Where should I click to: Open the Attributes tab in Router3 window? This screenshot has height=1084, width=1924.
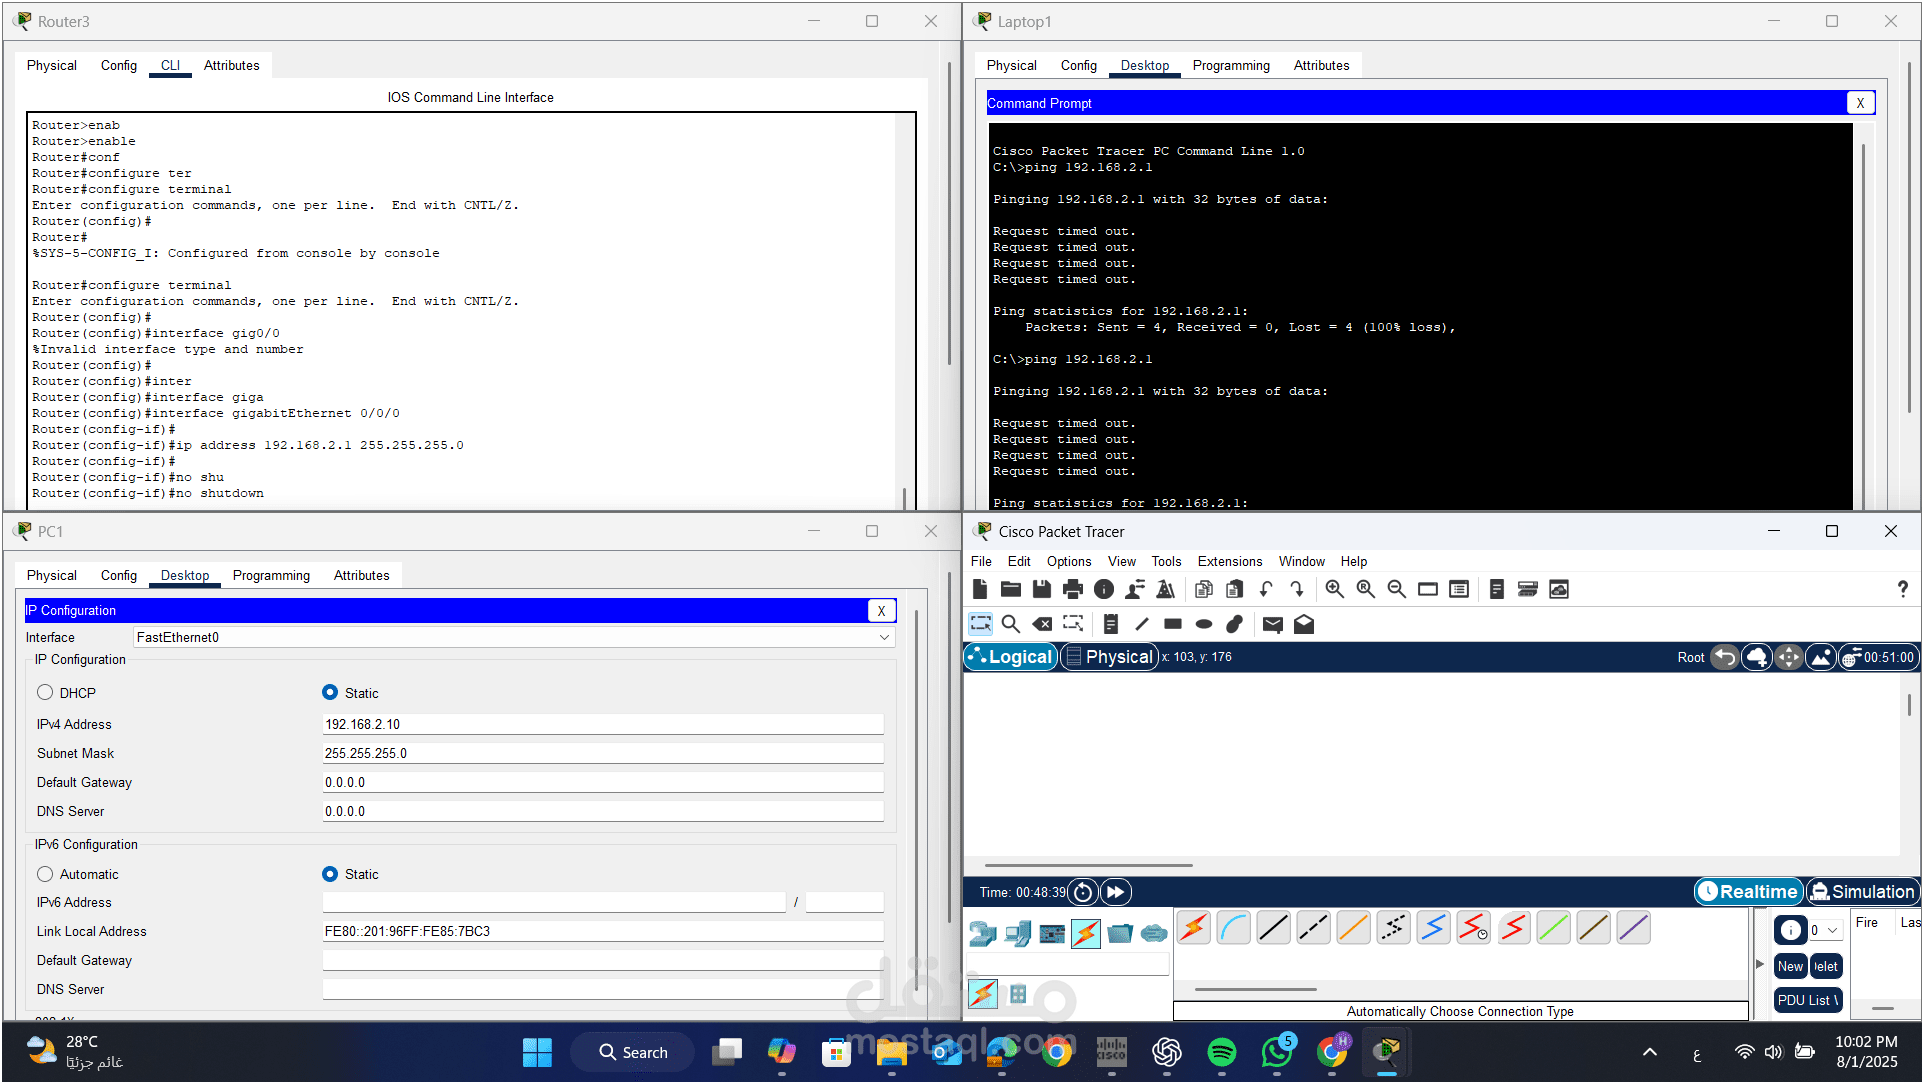231,65
